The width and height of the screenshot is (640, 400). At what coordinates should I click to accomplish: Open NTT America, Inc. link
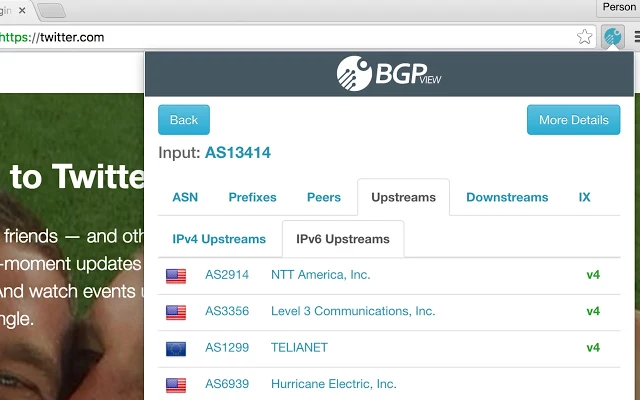(x=321, y=275)
